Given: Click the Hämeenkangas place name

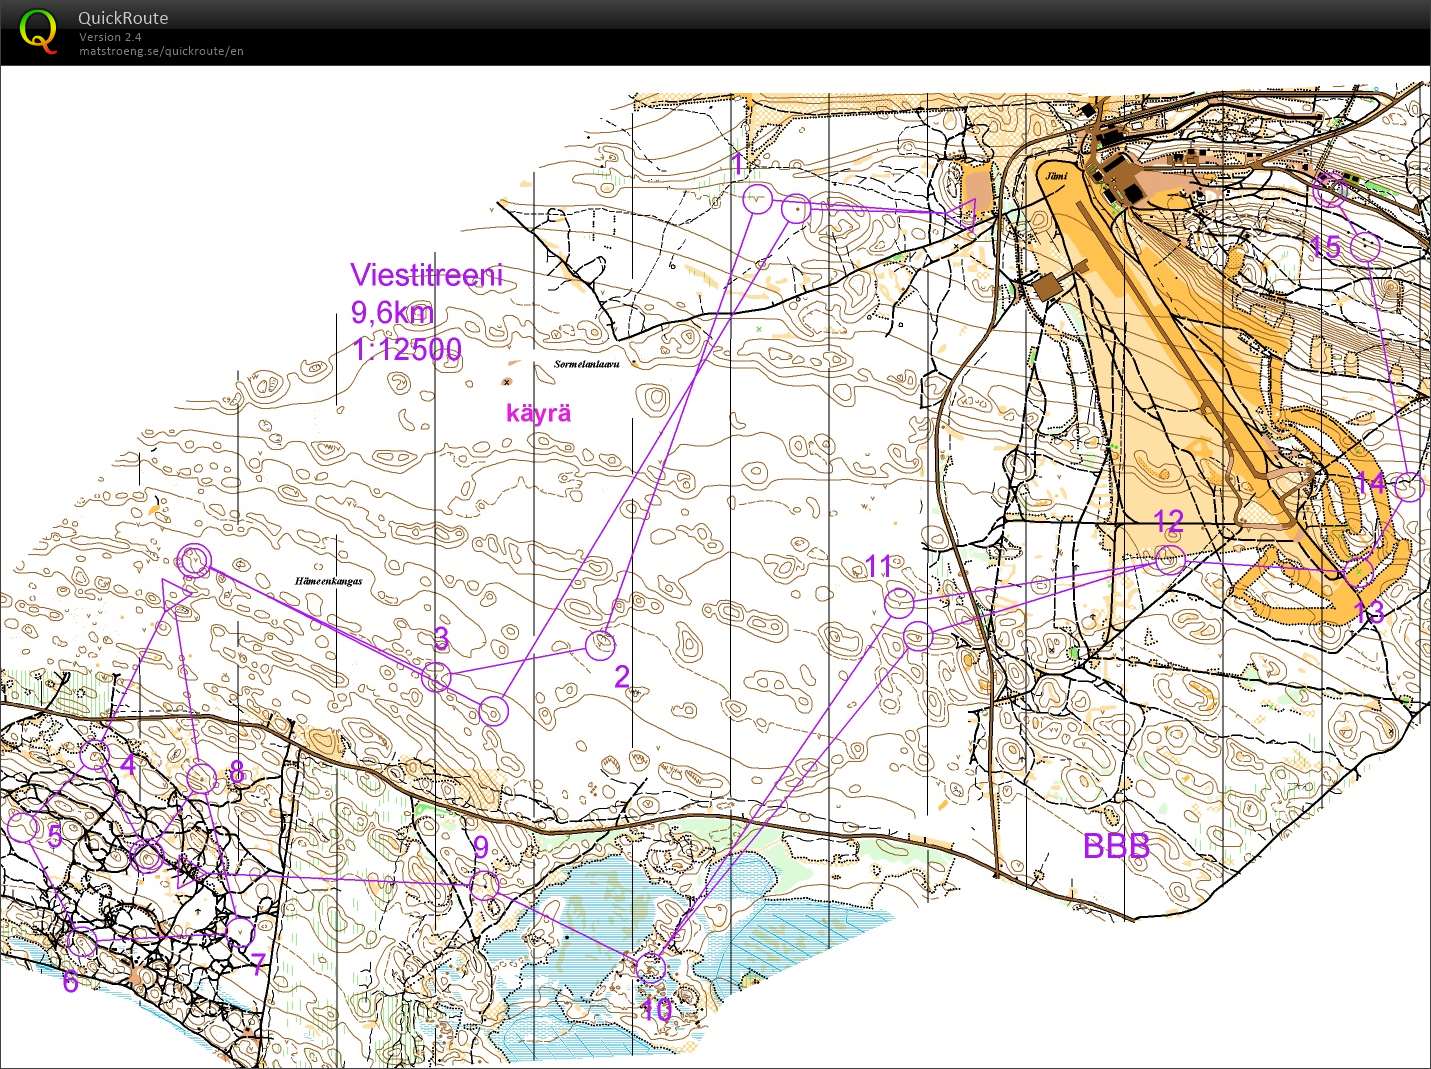Looking at the screenshot, I should coord(328,581).
